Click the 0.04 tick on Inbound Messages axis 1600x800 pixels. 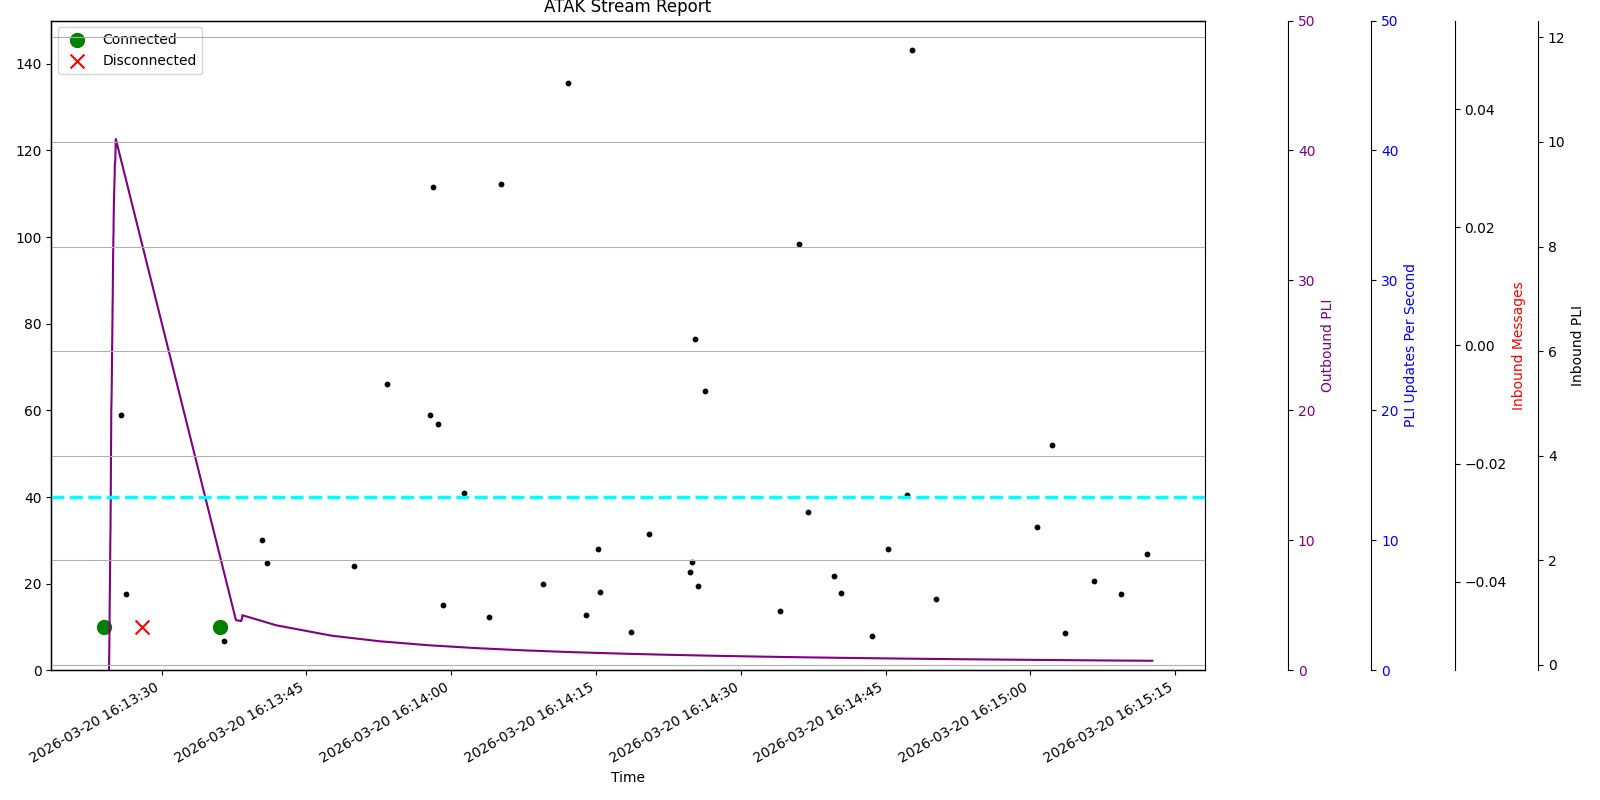(1480, 110)
